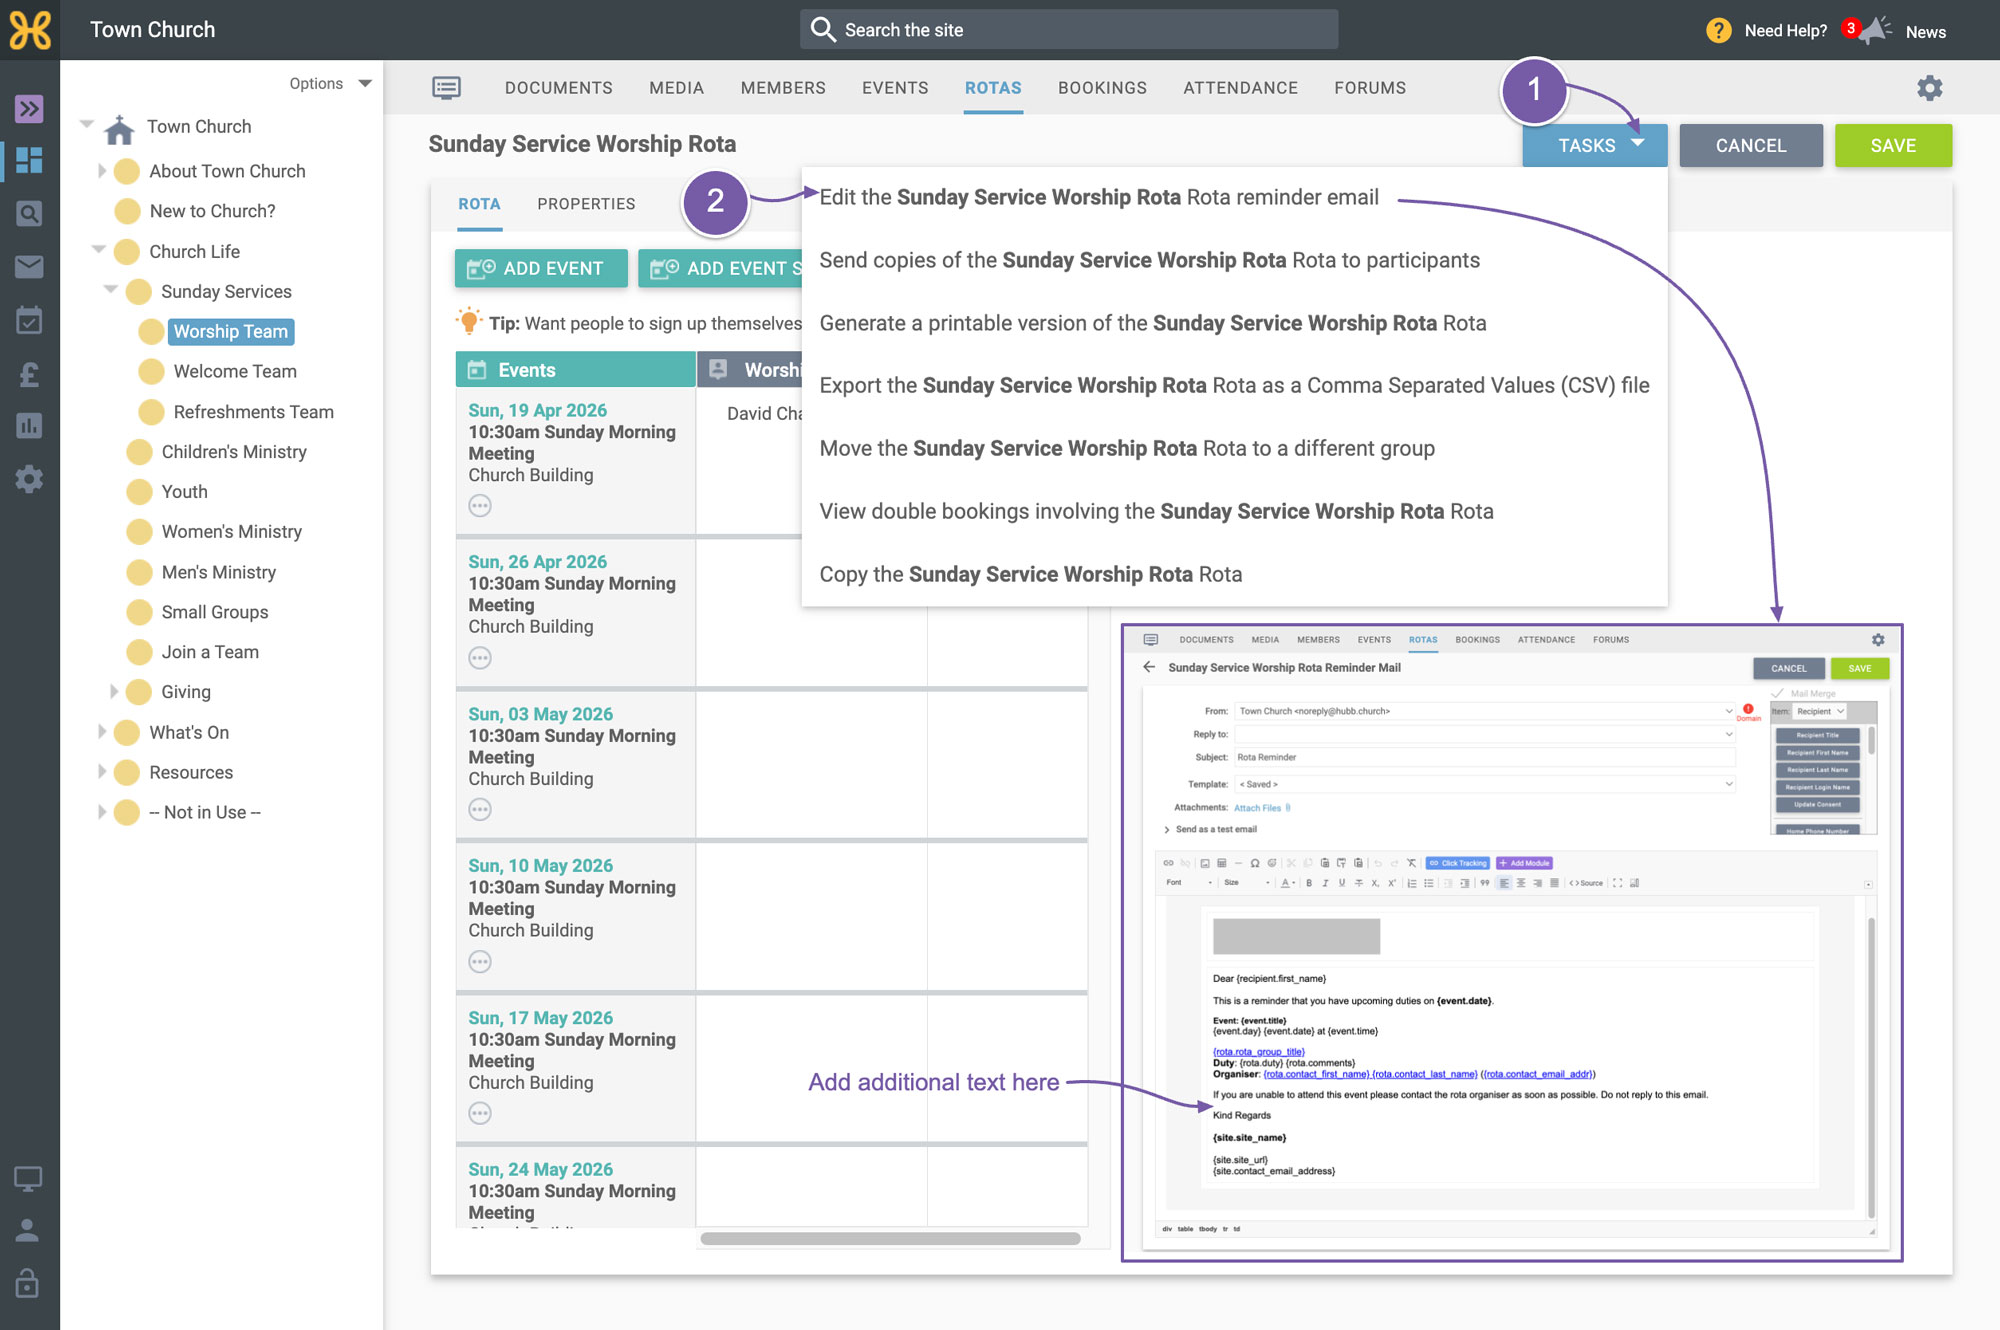Expand the sidebar double-arrow icon
The height and width of the screenshot is (1330, 2000).
29,108
